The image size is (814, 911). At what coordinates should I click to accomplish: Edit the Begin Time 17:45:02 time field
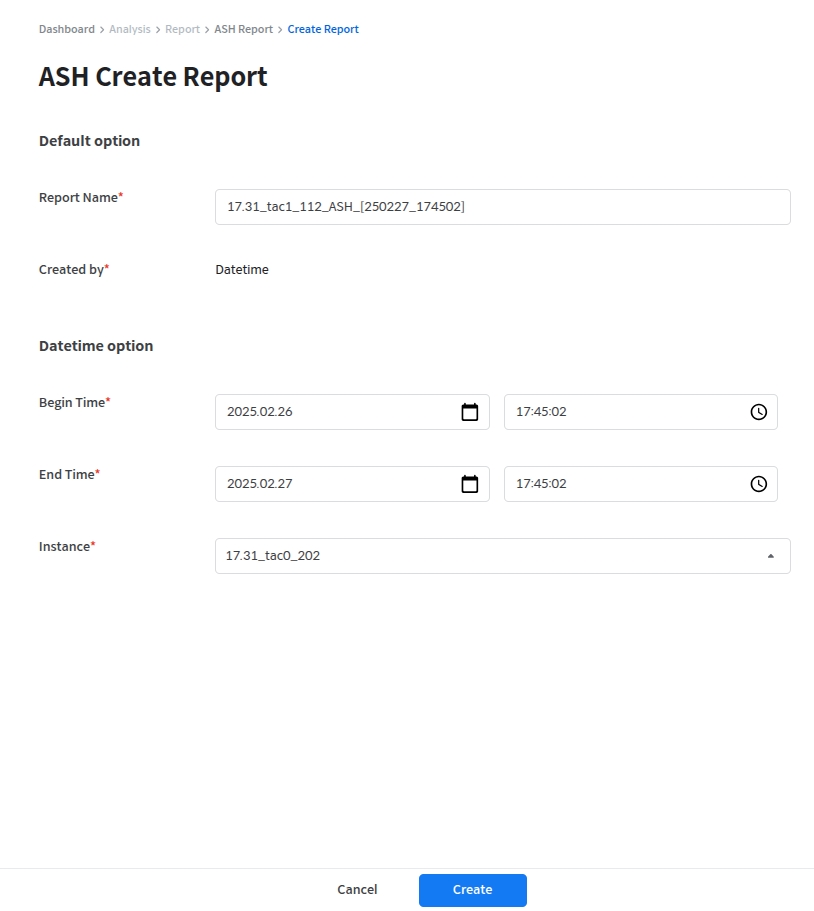click(x=620, y=412)
